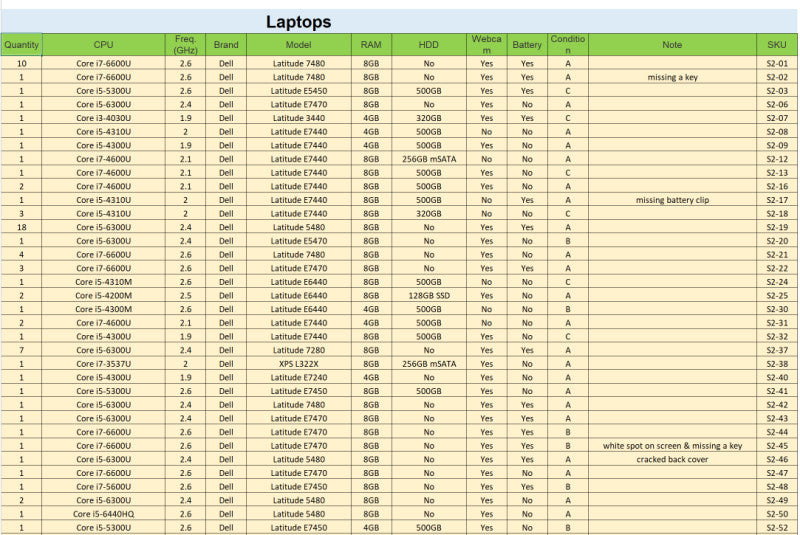
Task: Select Latitude E5450 model cell
Action: click(x=299, y=91)
